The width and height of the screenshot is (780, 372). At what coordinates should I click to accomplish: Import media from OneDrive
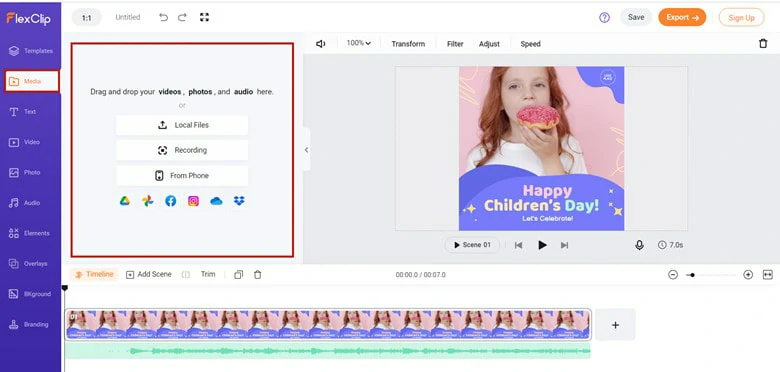[216, 201]
